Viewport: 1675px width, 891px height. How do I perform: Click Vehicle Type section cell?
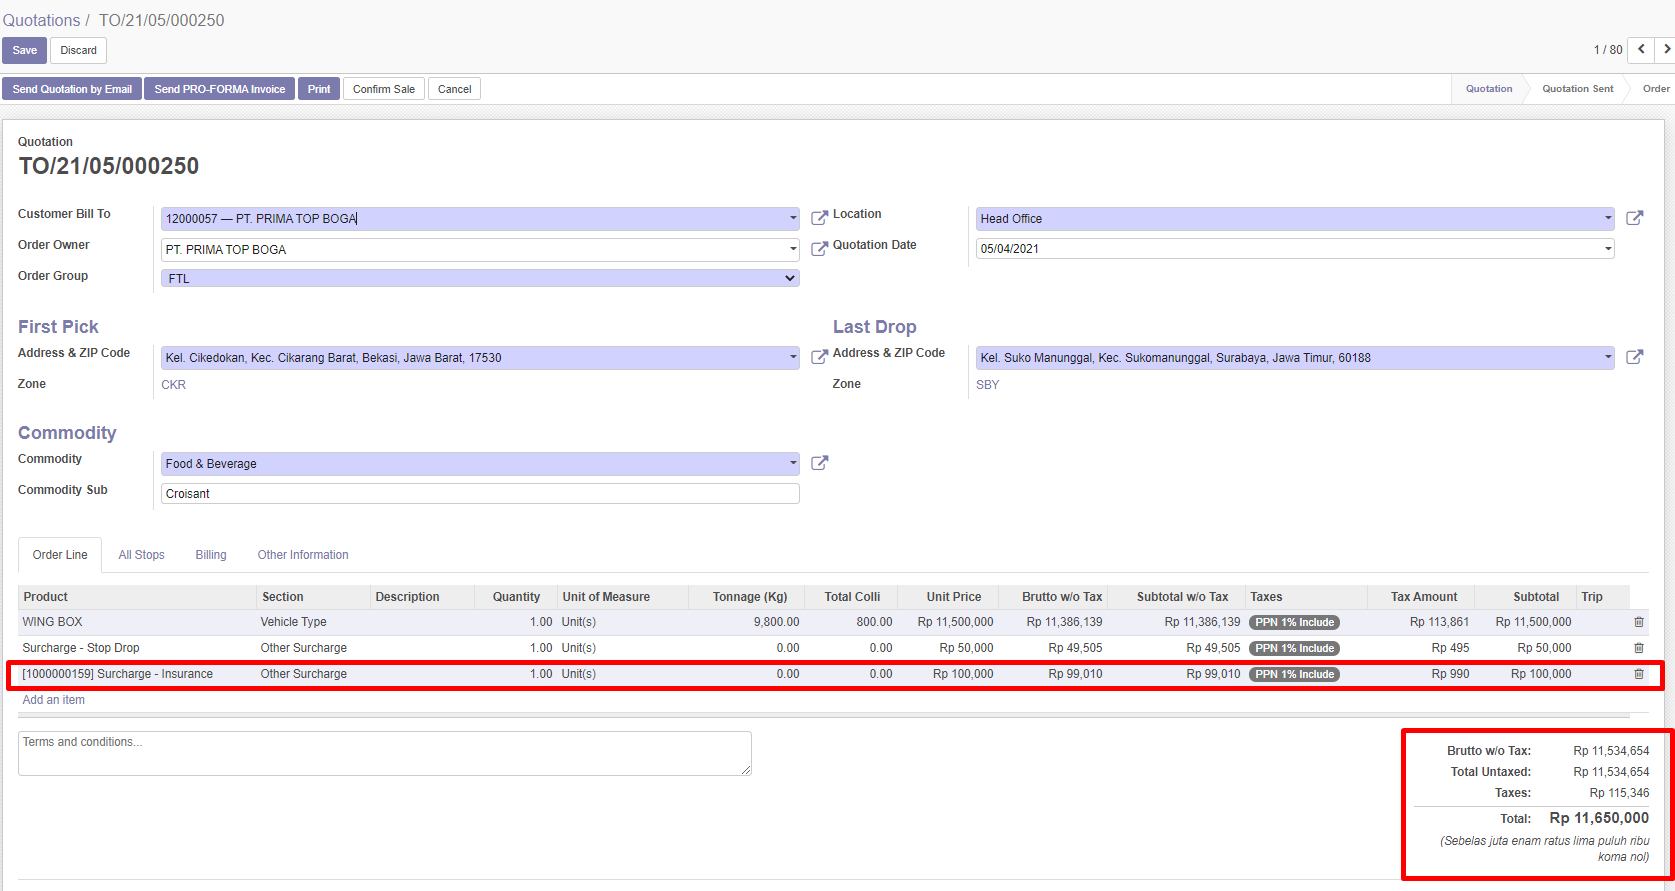click(313, 622)
